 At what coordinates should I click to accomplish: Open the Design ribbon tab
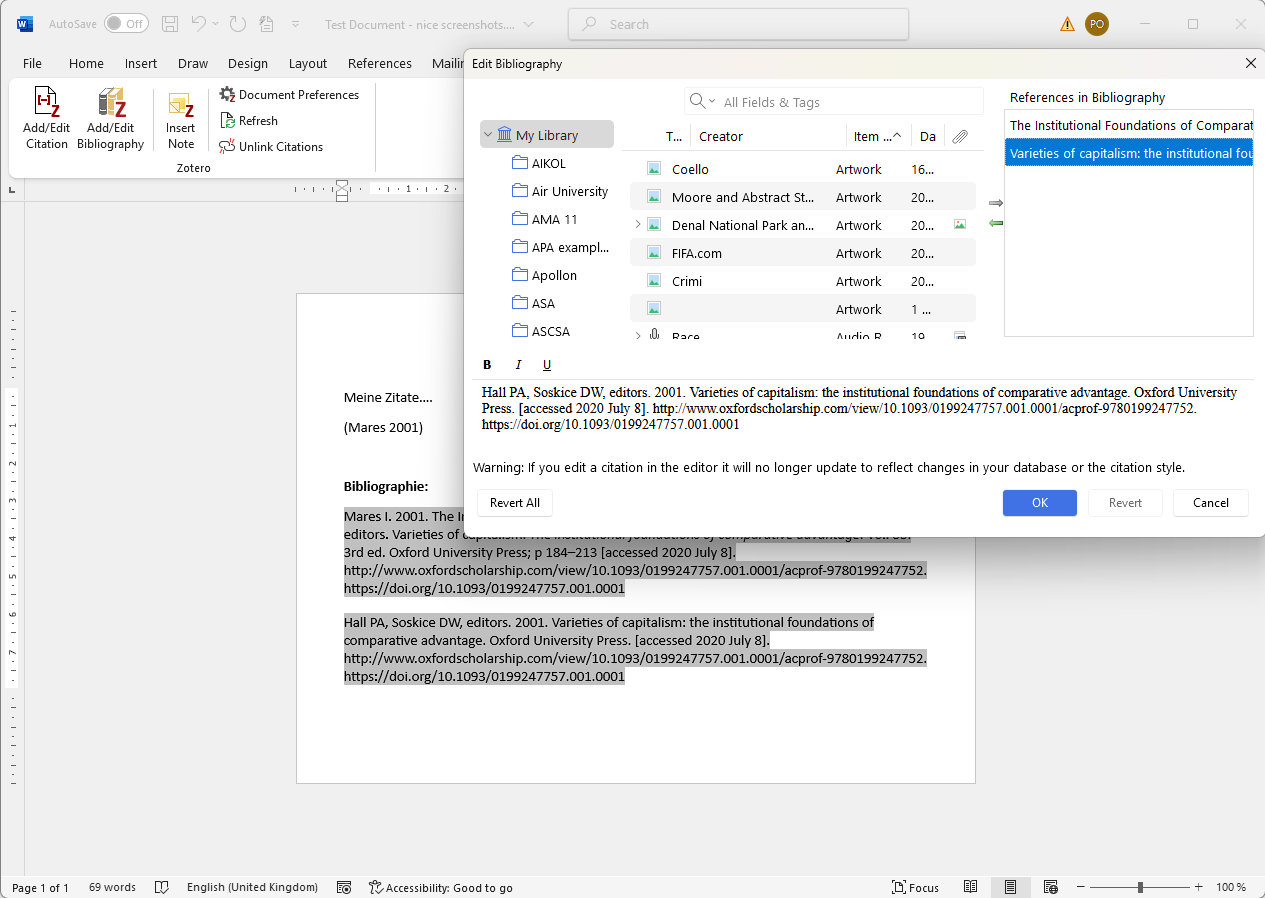tap(247, 63)
